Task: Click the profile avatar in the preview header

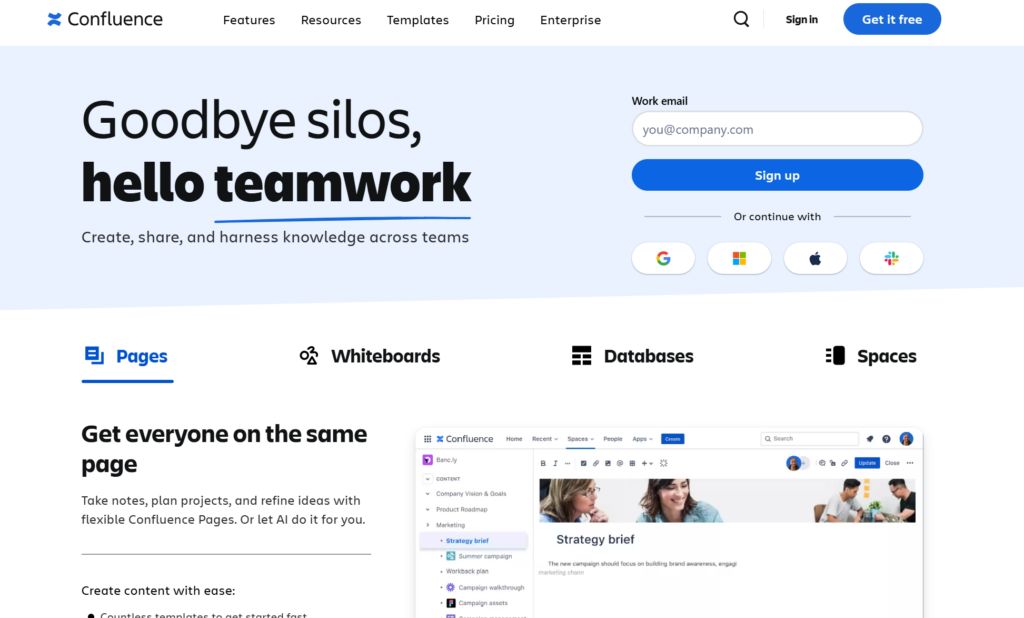Action: (906, 439)
